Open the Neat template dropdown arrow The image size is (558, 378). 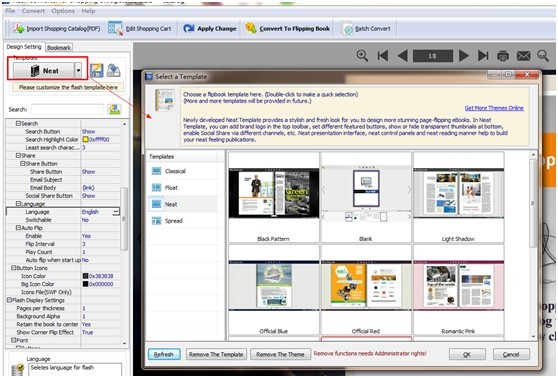pyautogui.click(x=78, y=70)
